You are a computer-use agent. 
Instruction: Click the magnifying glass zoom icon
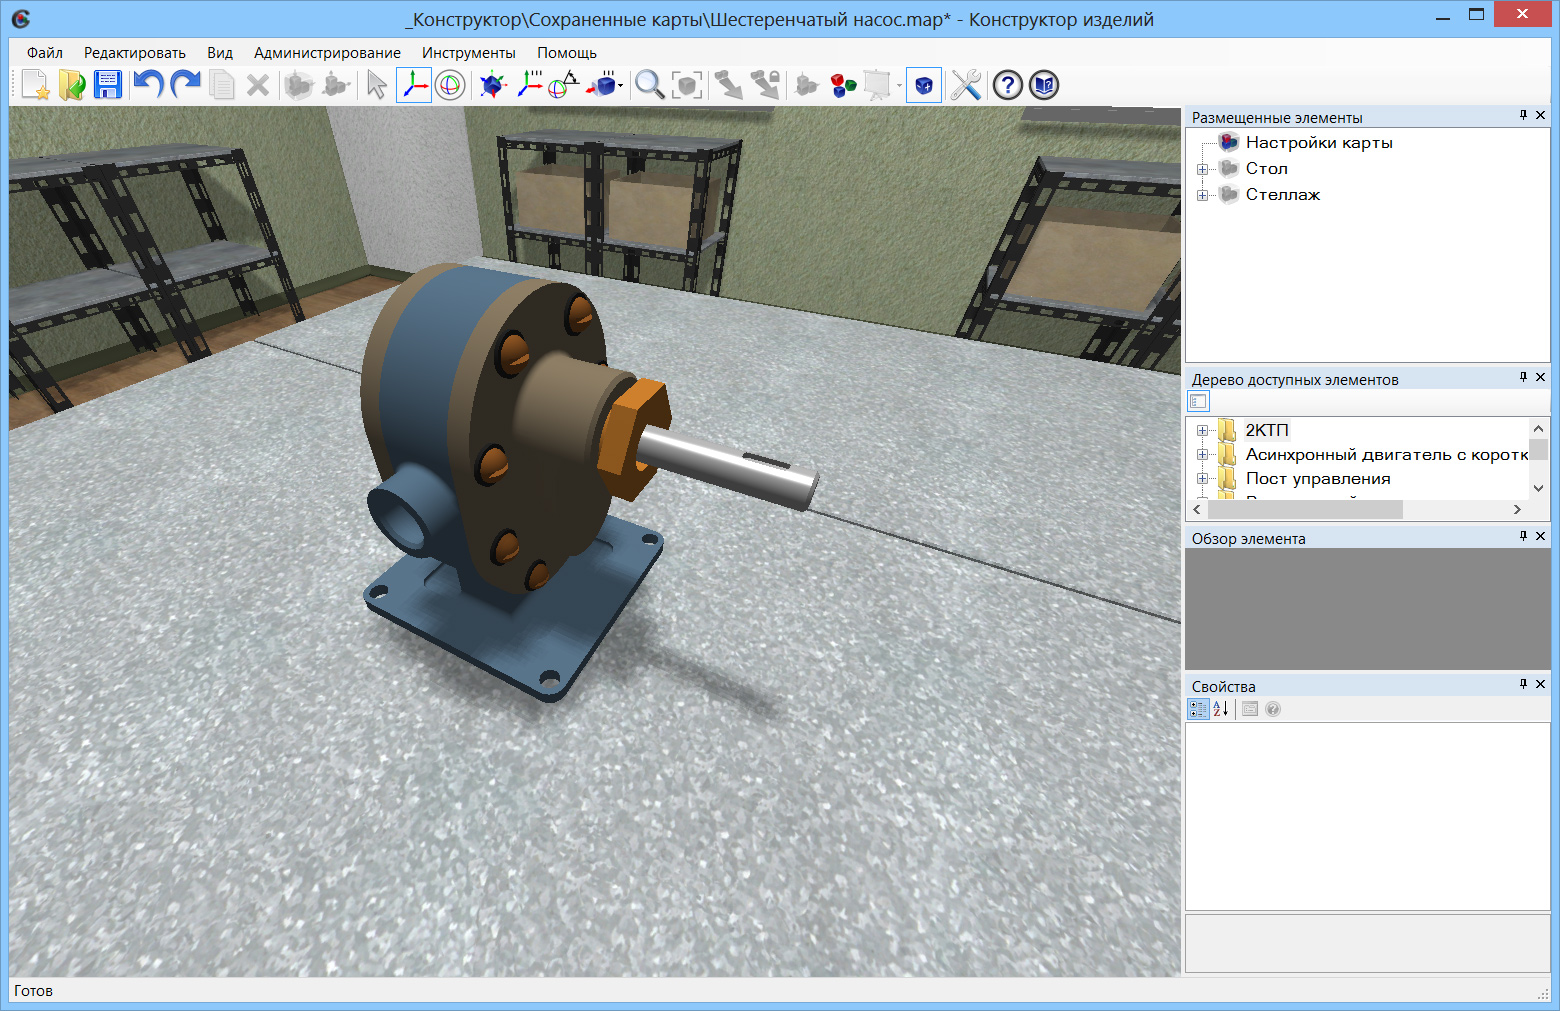tap(650, 85)
